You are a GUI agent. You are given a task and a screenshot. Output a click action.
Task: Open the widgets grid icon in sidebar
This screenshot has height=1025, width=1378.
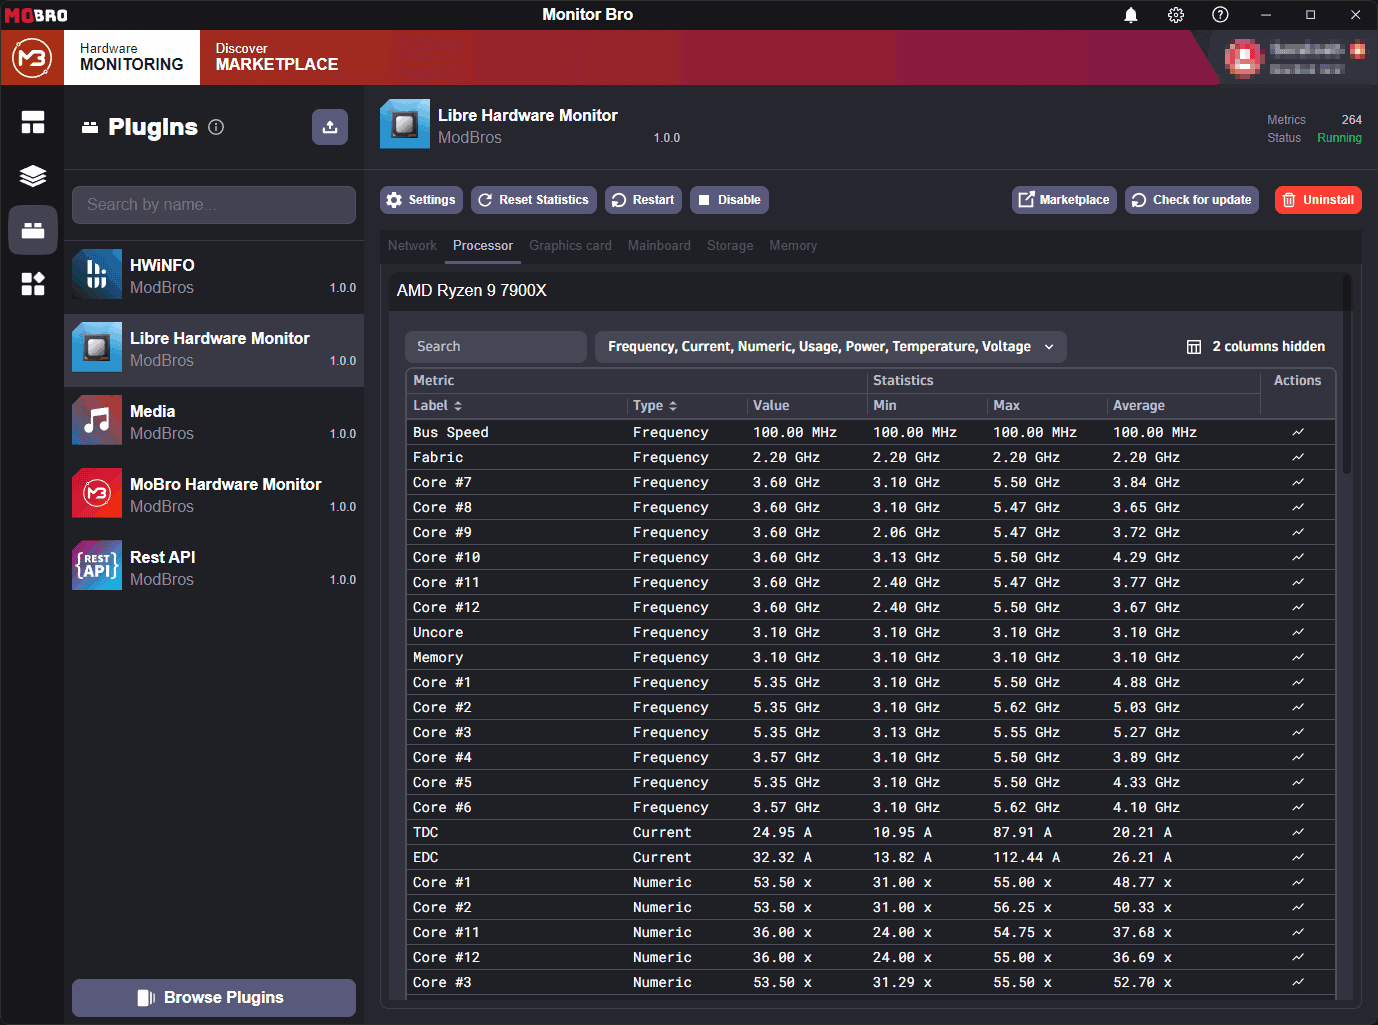[33, 284]
